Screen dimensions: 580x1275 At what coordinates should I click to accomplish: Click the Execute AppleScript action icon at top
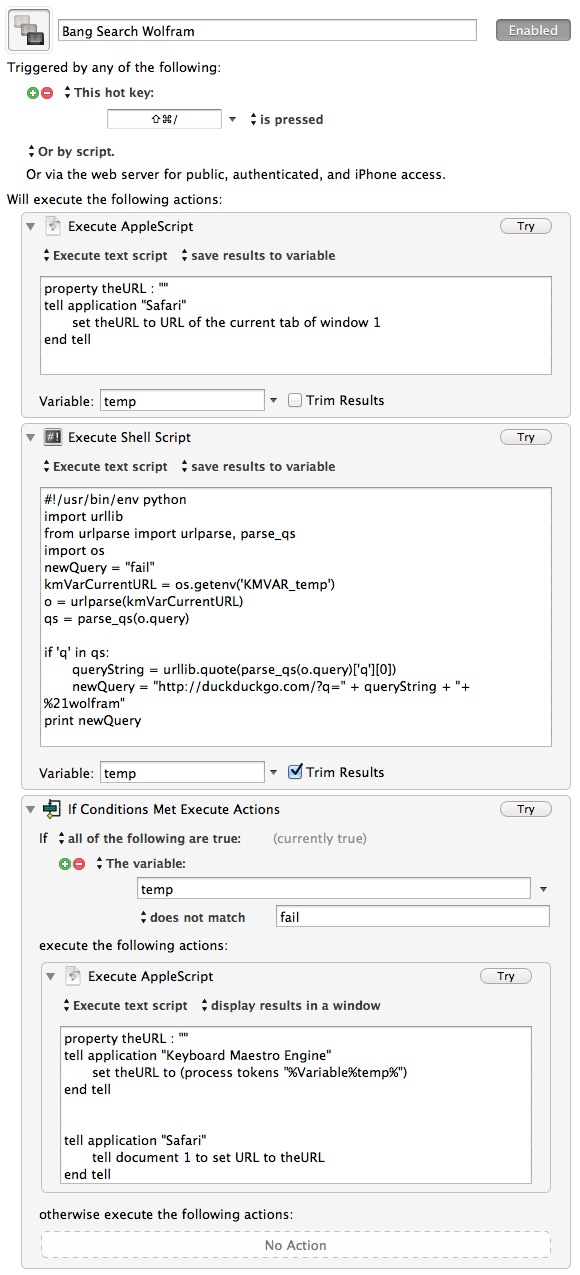[x=54, y=226]
